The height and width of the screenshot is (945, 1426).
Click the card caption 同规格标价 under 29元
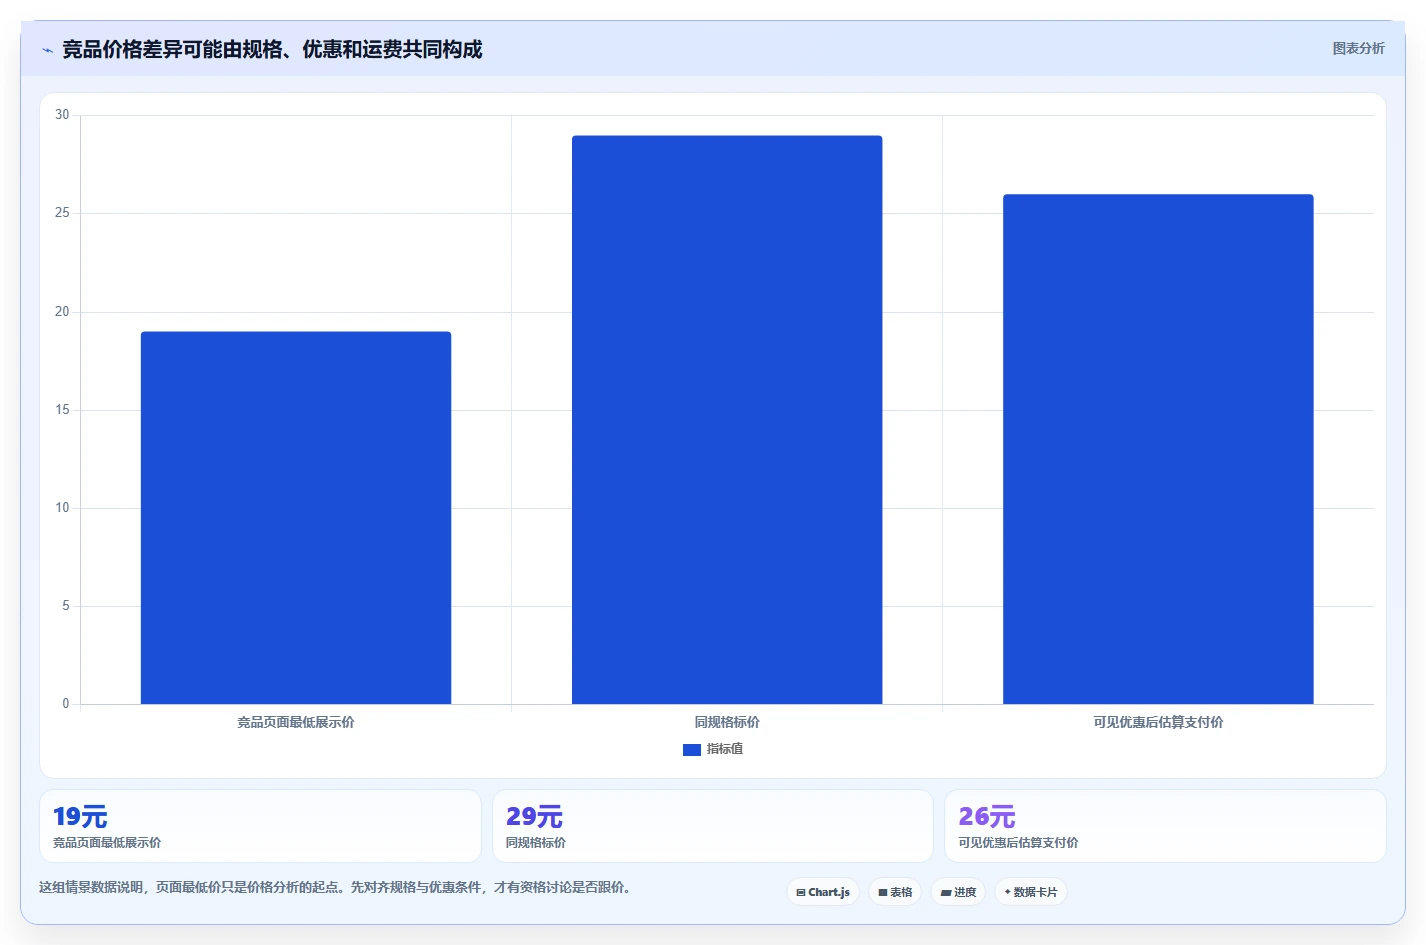[x=536, y=843]
